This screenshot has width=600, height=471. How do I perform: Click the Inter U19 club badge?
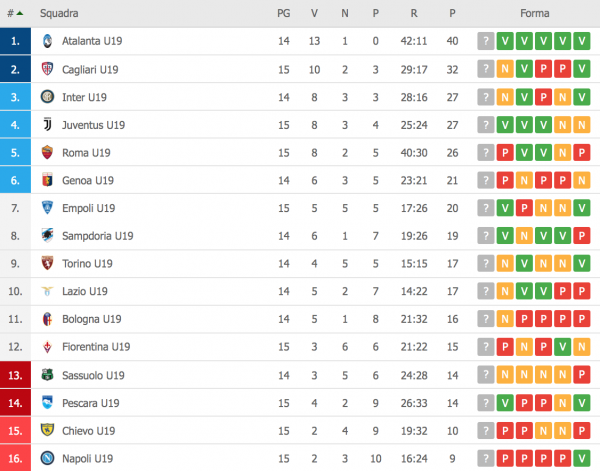(47, 97)
